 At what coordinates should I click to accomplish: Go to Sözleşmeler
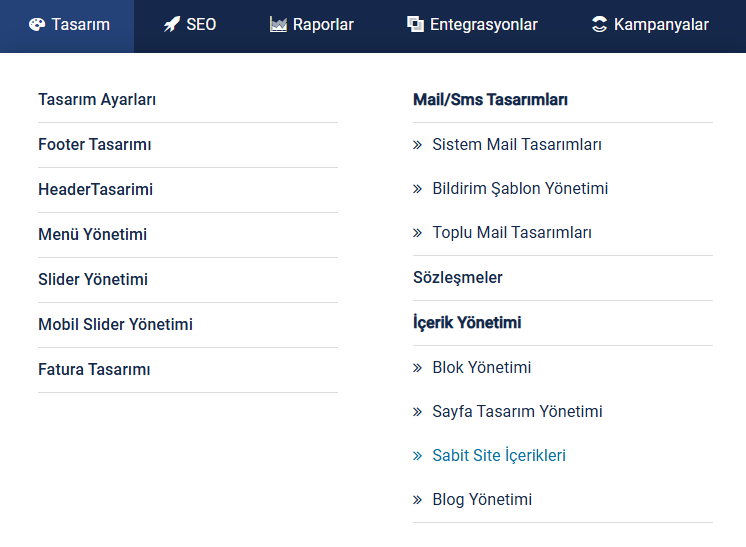point(458,278)
